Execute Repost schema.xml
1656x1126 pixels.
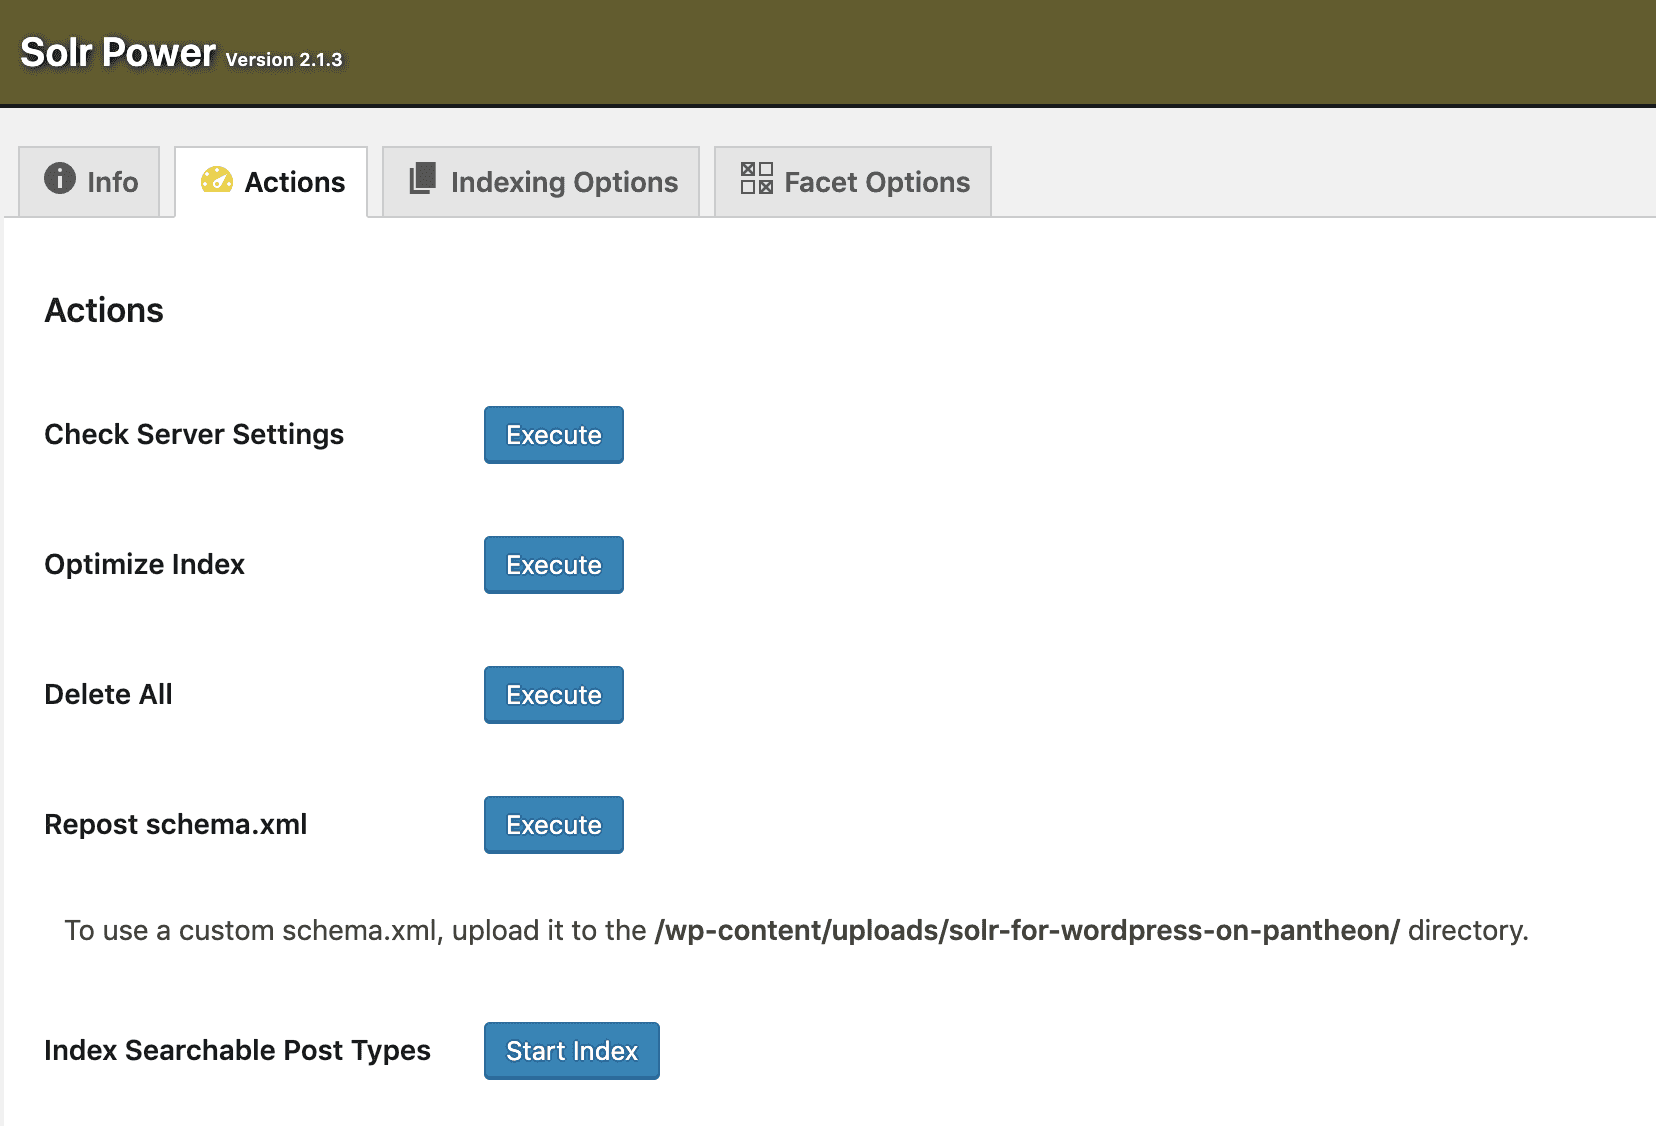point(553,824)
